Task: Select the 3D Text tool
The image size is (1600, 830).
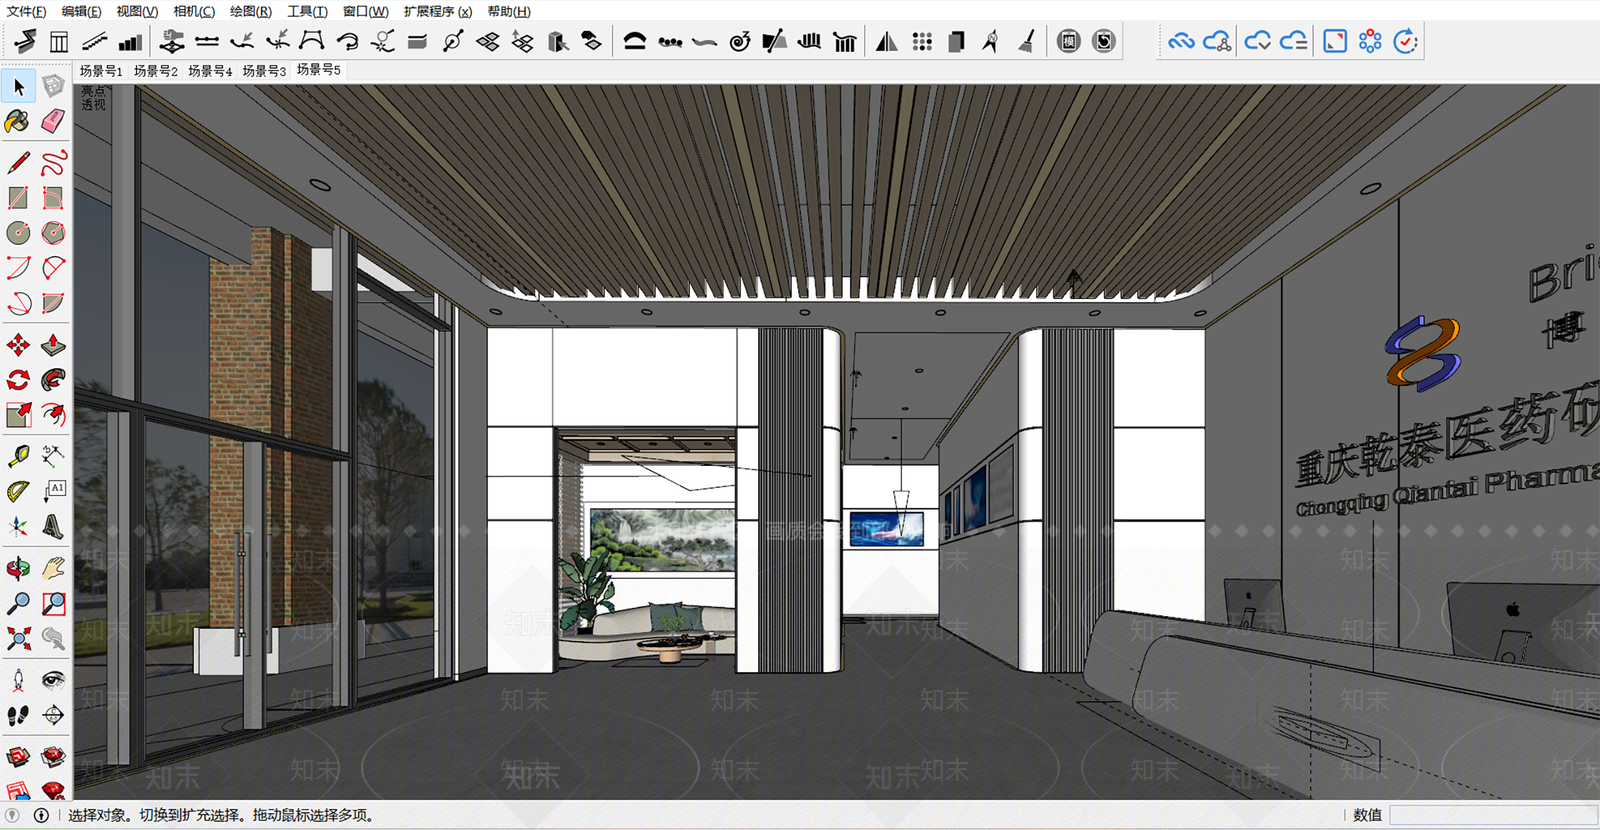Action: [53, 526]
